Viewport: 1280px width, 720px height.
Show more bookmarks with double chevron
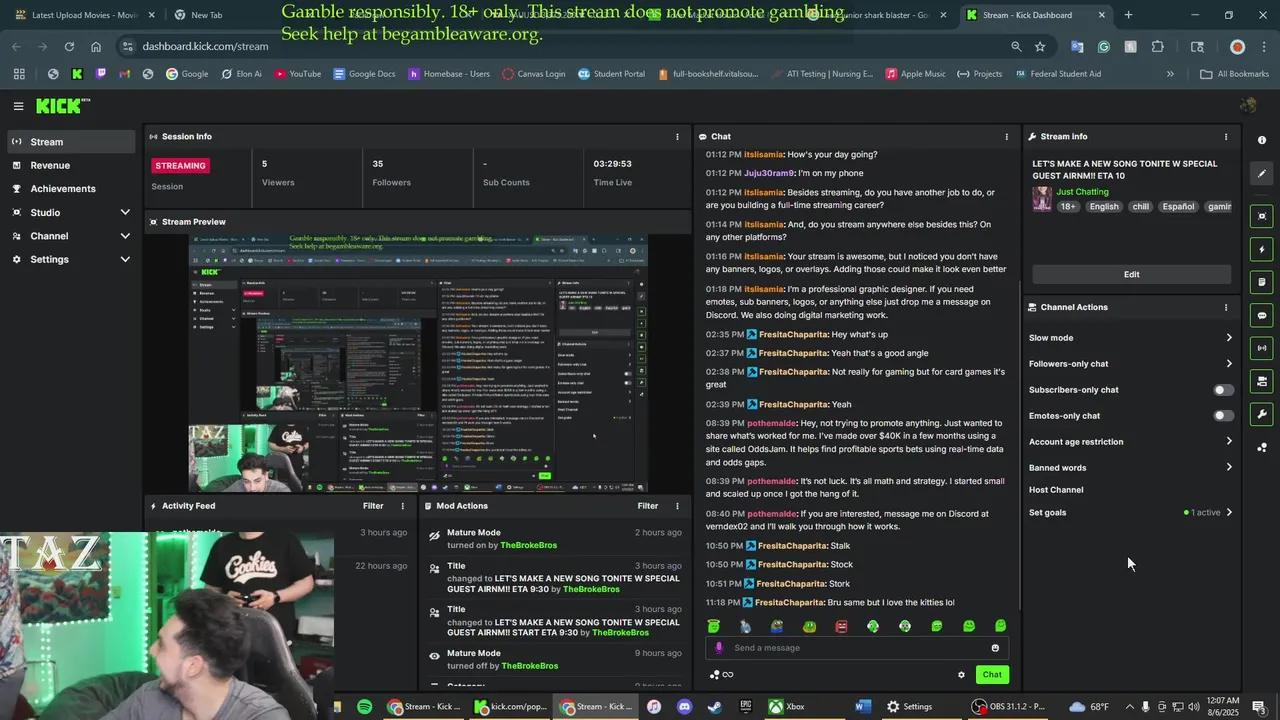(x=1170, y=74)
